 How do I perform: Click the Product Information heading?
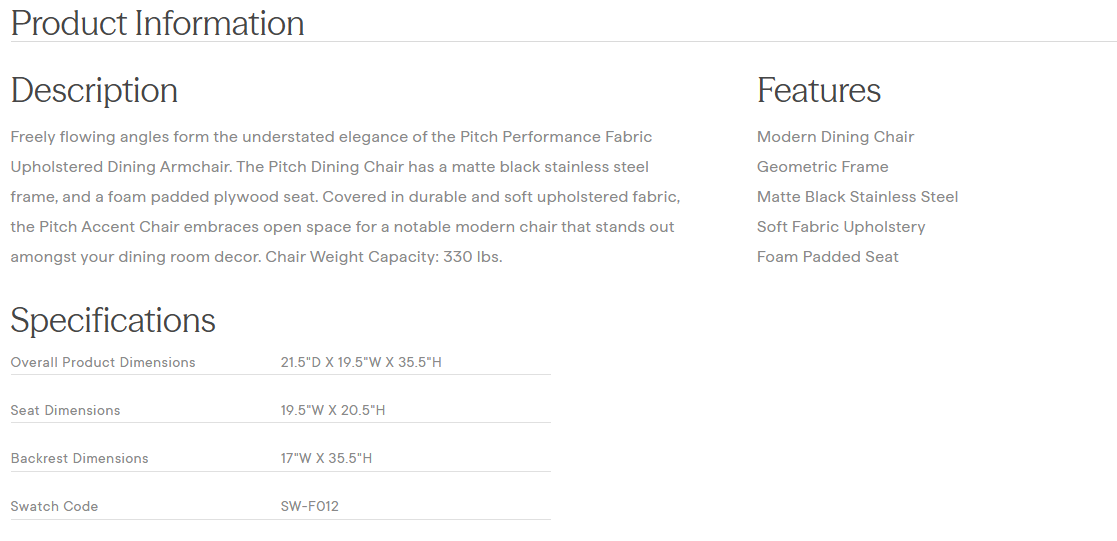click(x=157, y=23)
